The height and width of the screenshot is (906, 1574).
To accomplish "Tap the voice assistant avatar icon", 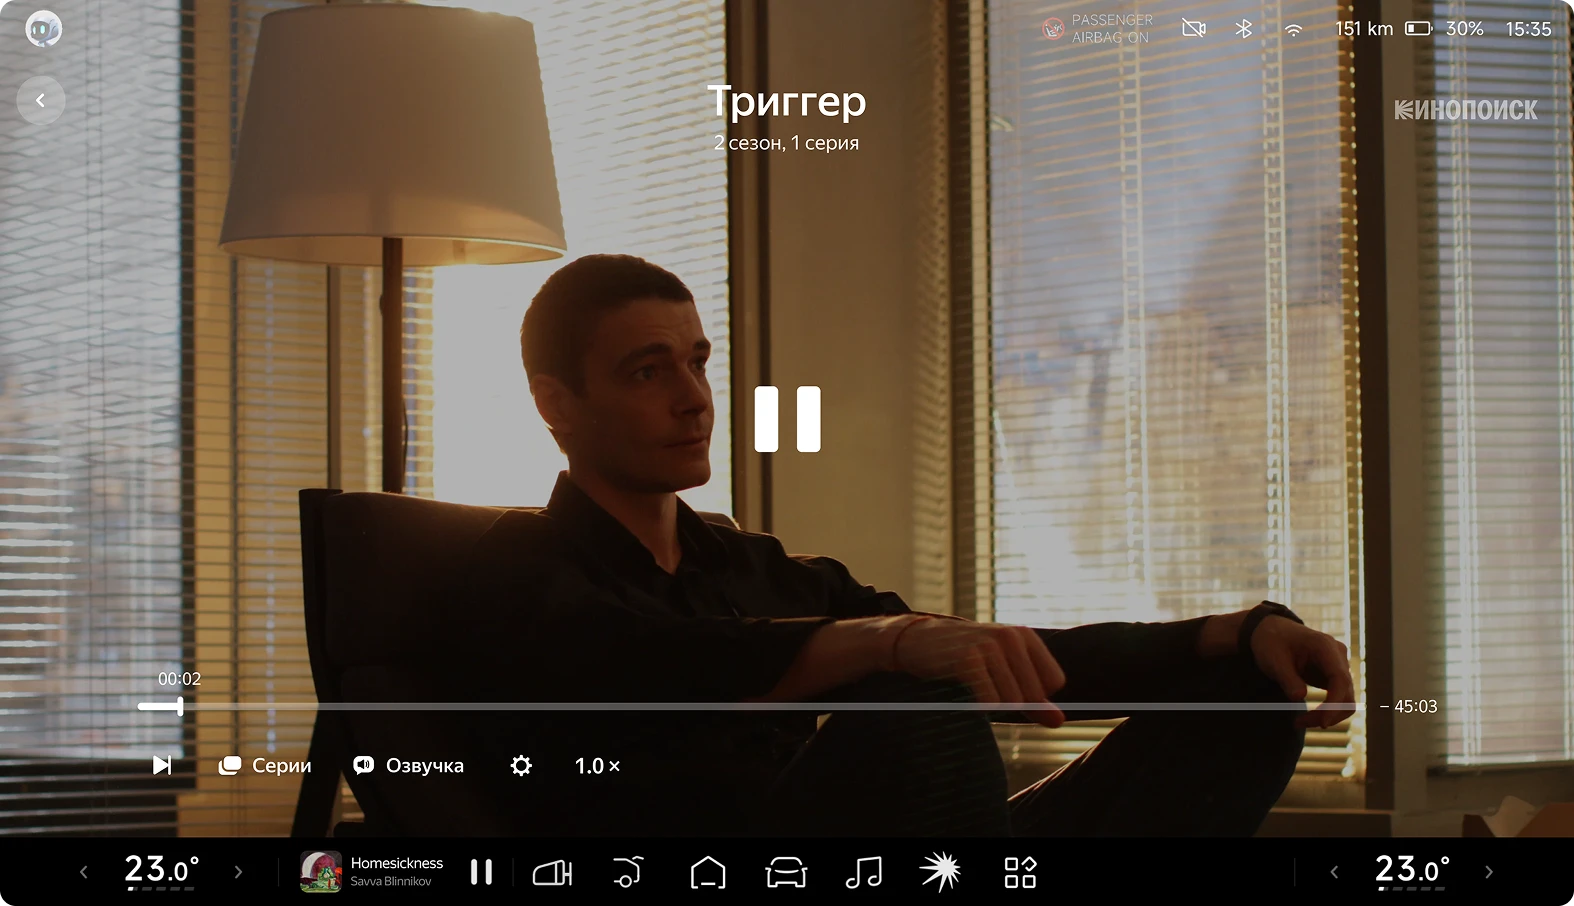I will [x=43, y=29].
